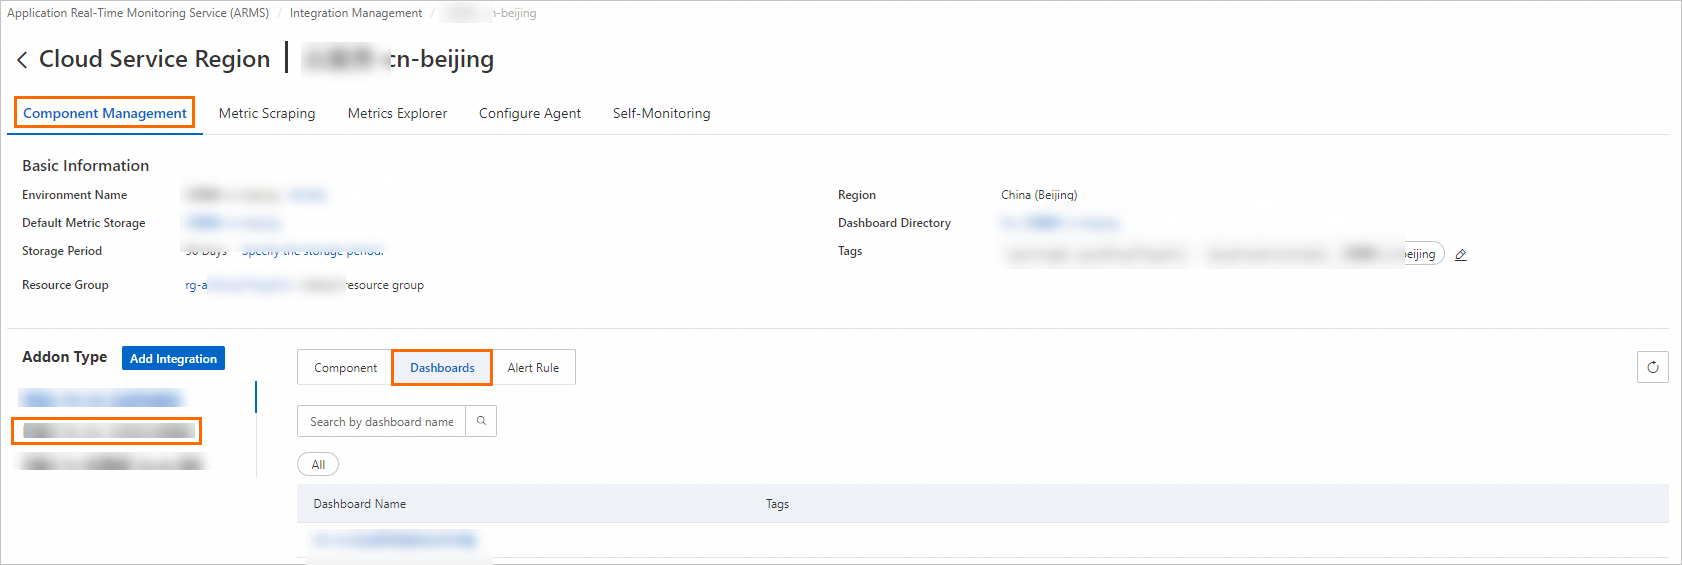1682x565 pixels.
Task: Click the specify the storage period link
Action: click(313, 251)
